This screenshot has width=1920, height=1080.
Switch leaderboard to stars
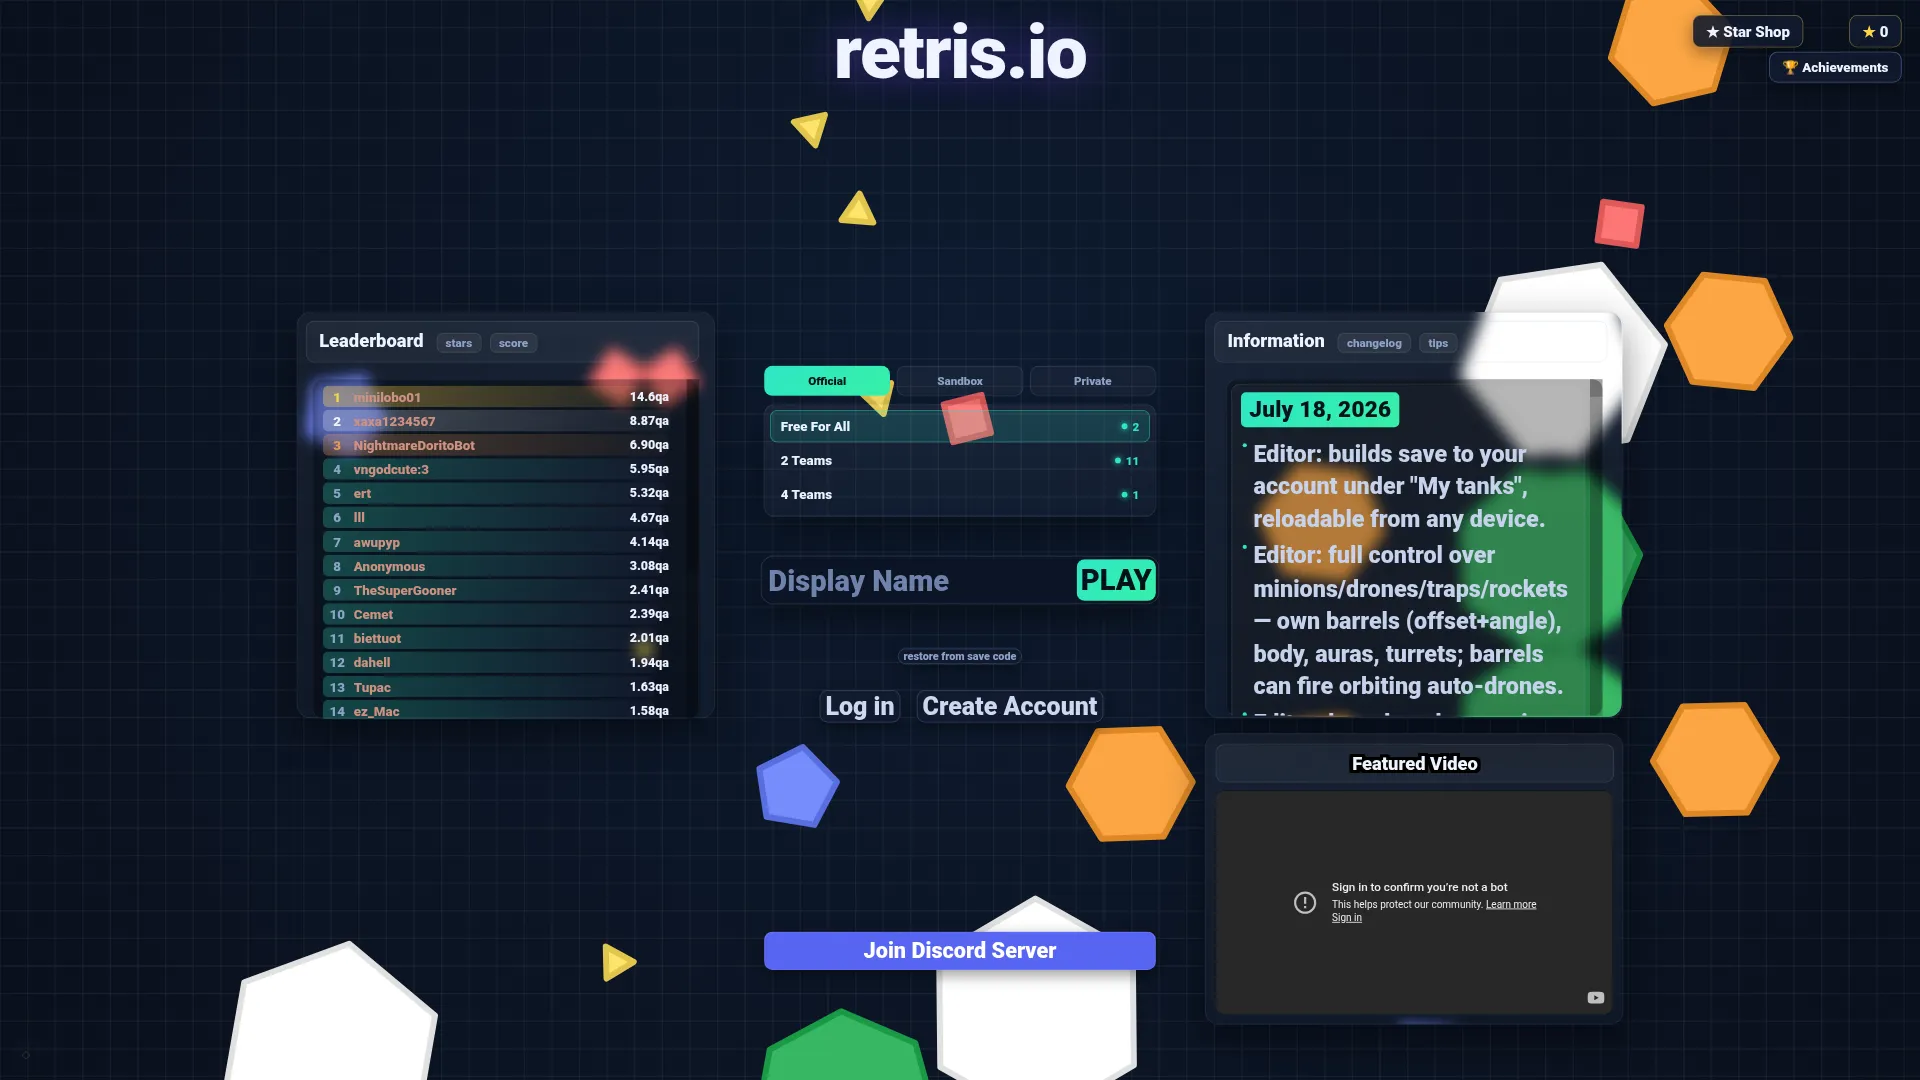458,343
